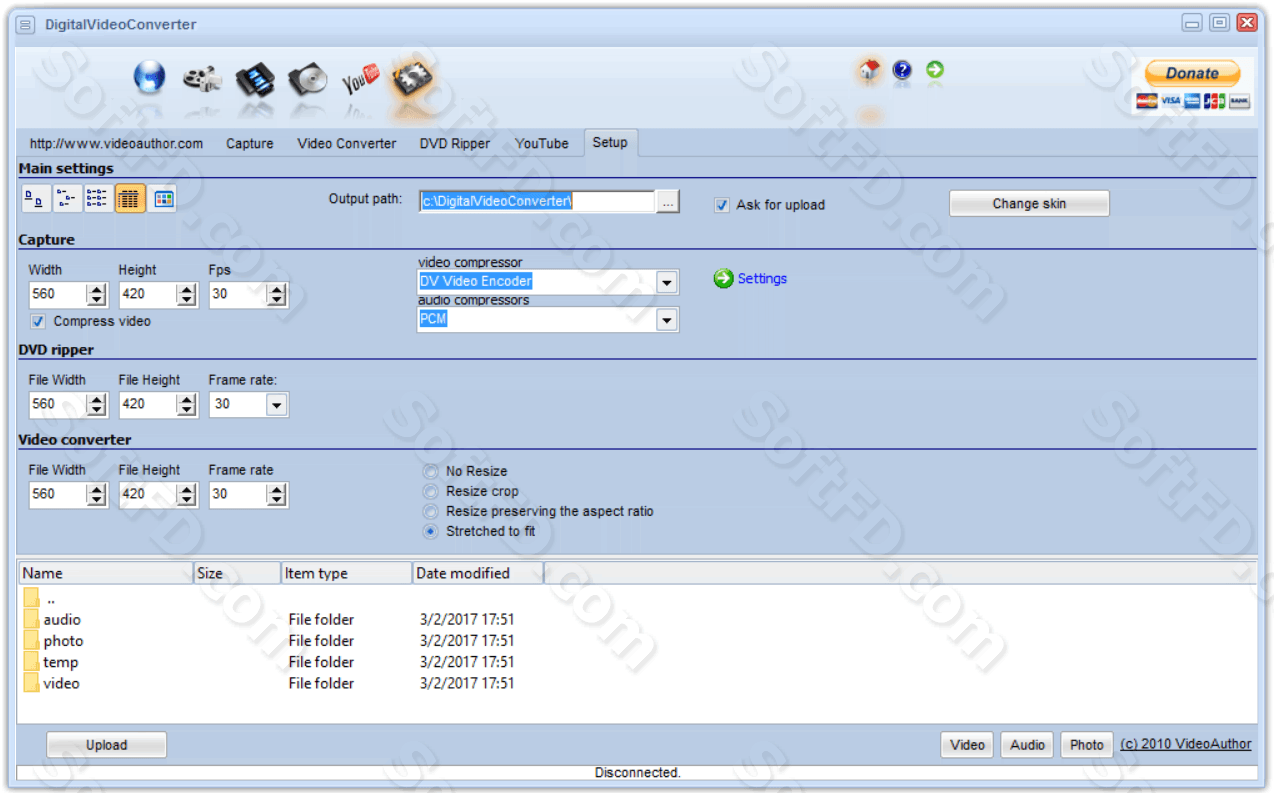Select the Resize crop radio option
Image resolution: width=1274 pixels, height=793 pixels.
click(430, 491)
